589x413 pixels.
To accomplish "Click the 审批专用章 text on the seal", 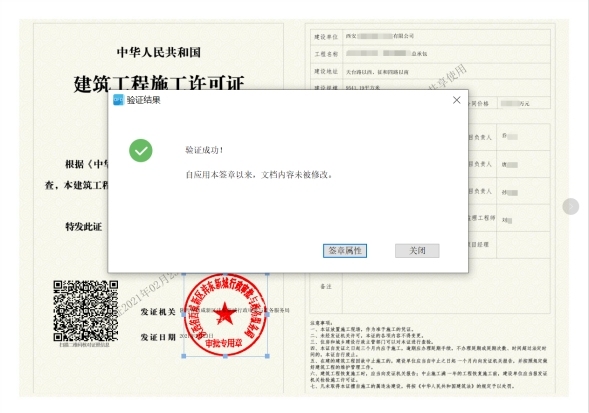I will coord(224,343).
